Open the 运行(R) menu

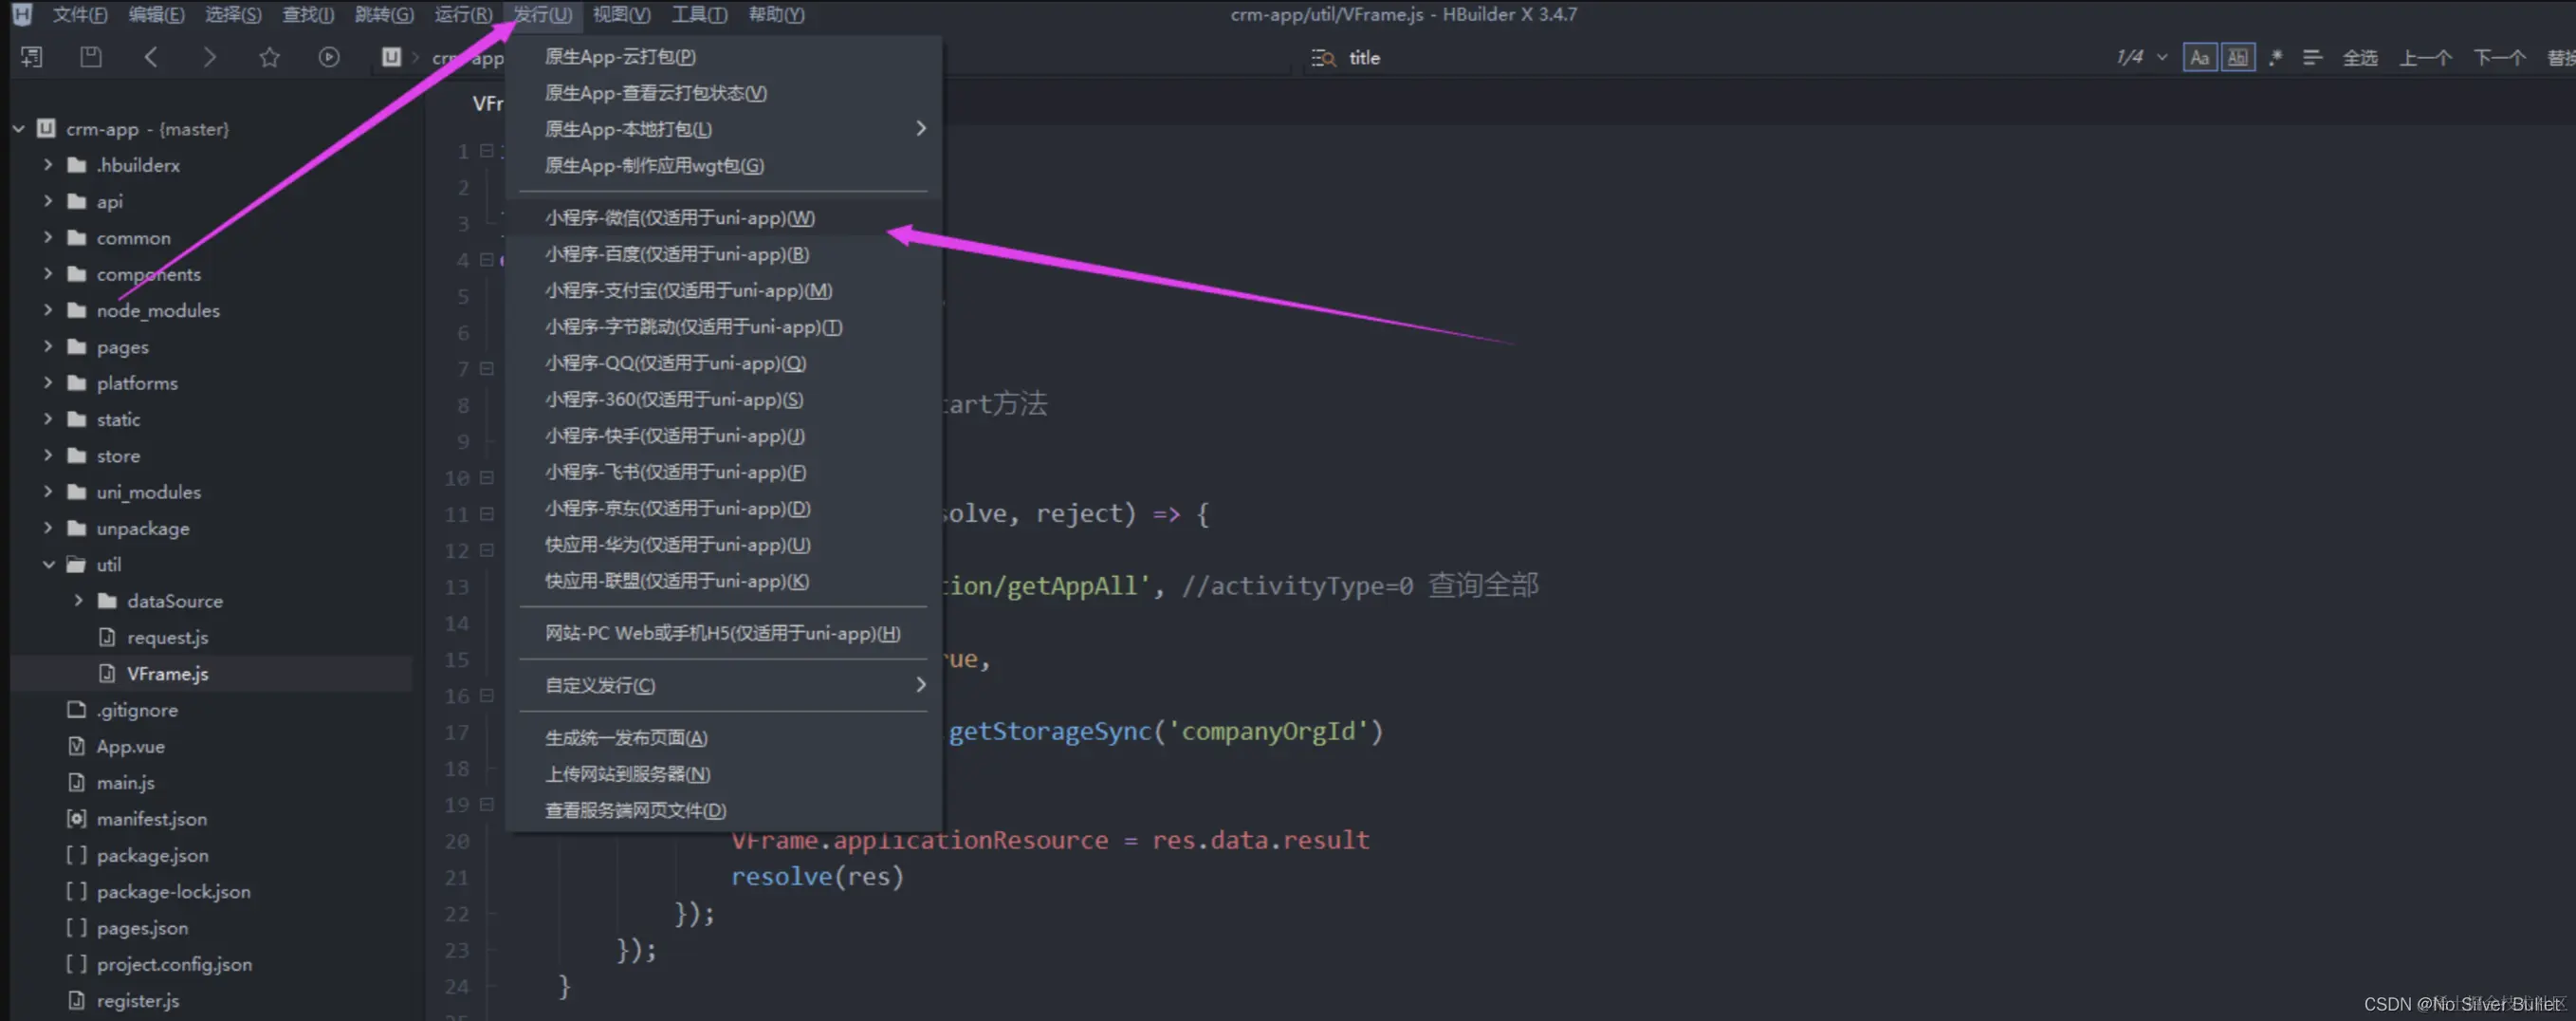463,14
